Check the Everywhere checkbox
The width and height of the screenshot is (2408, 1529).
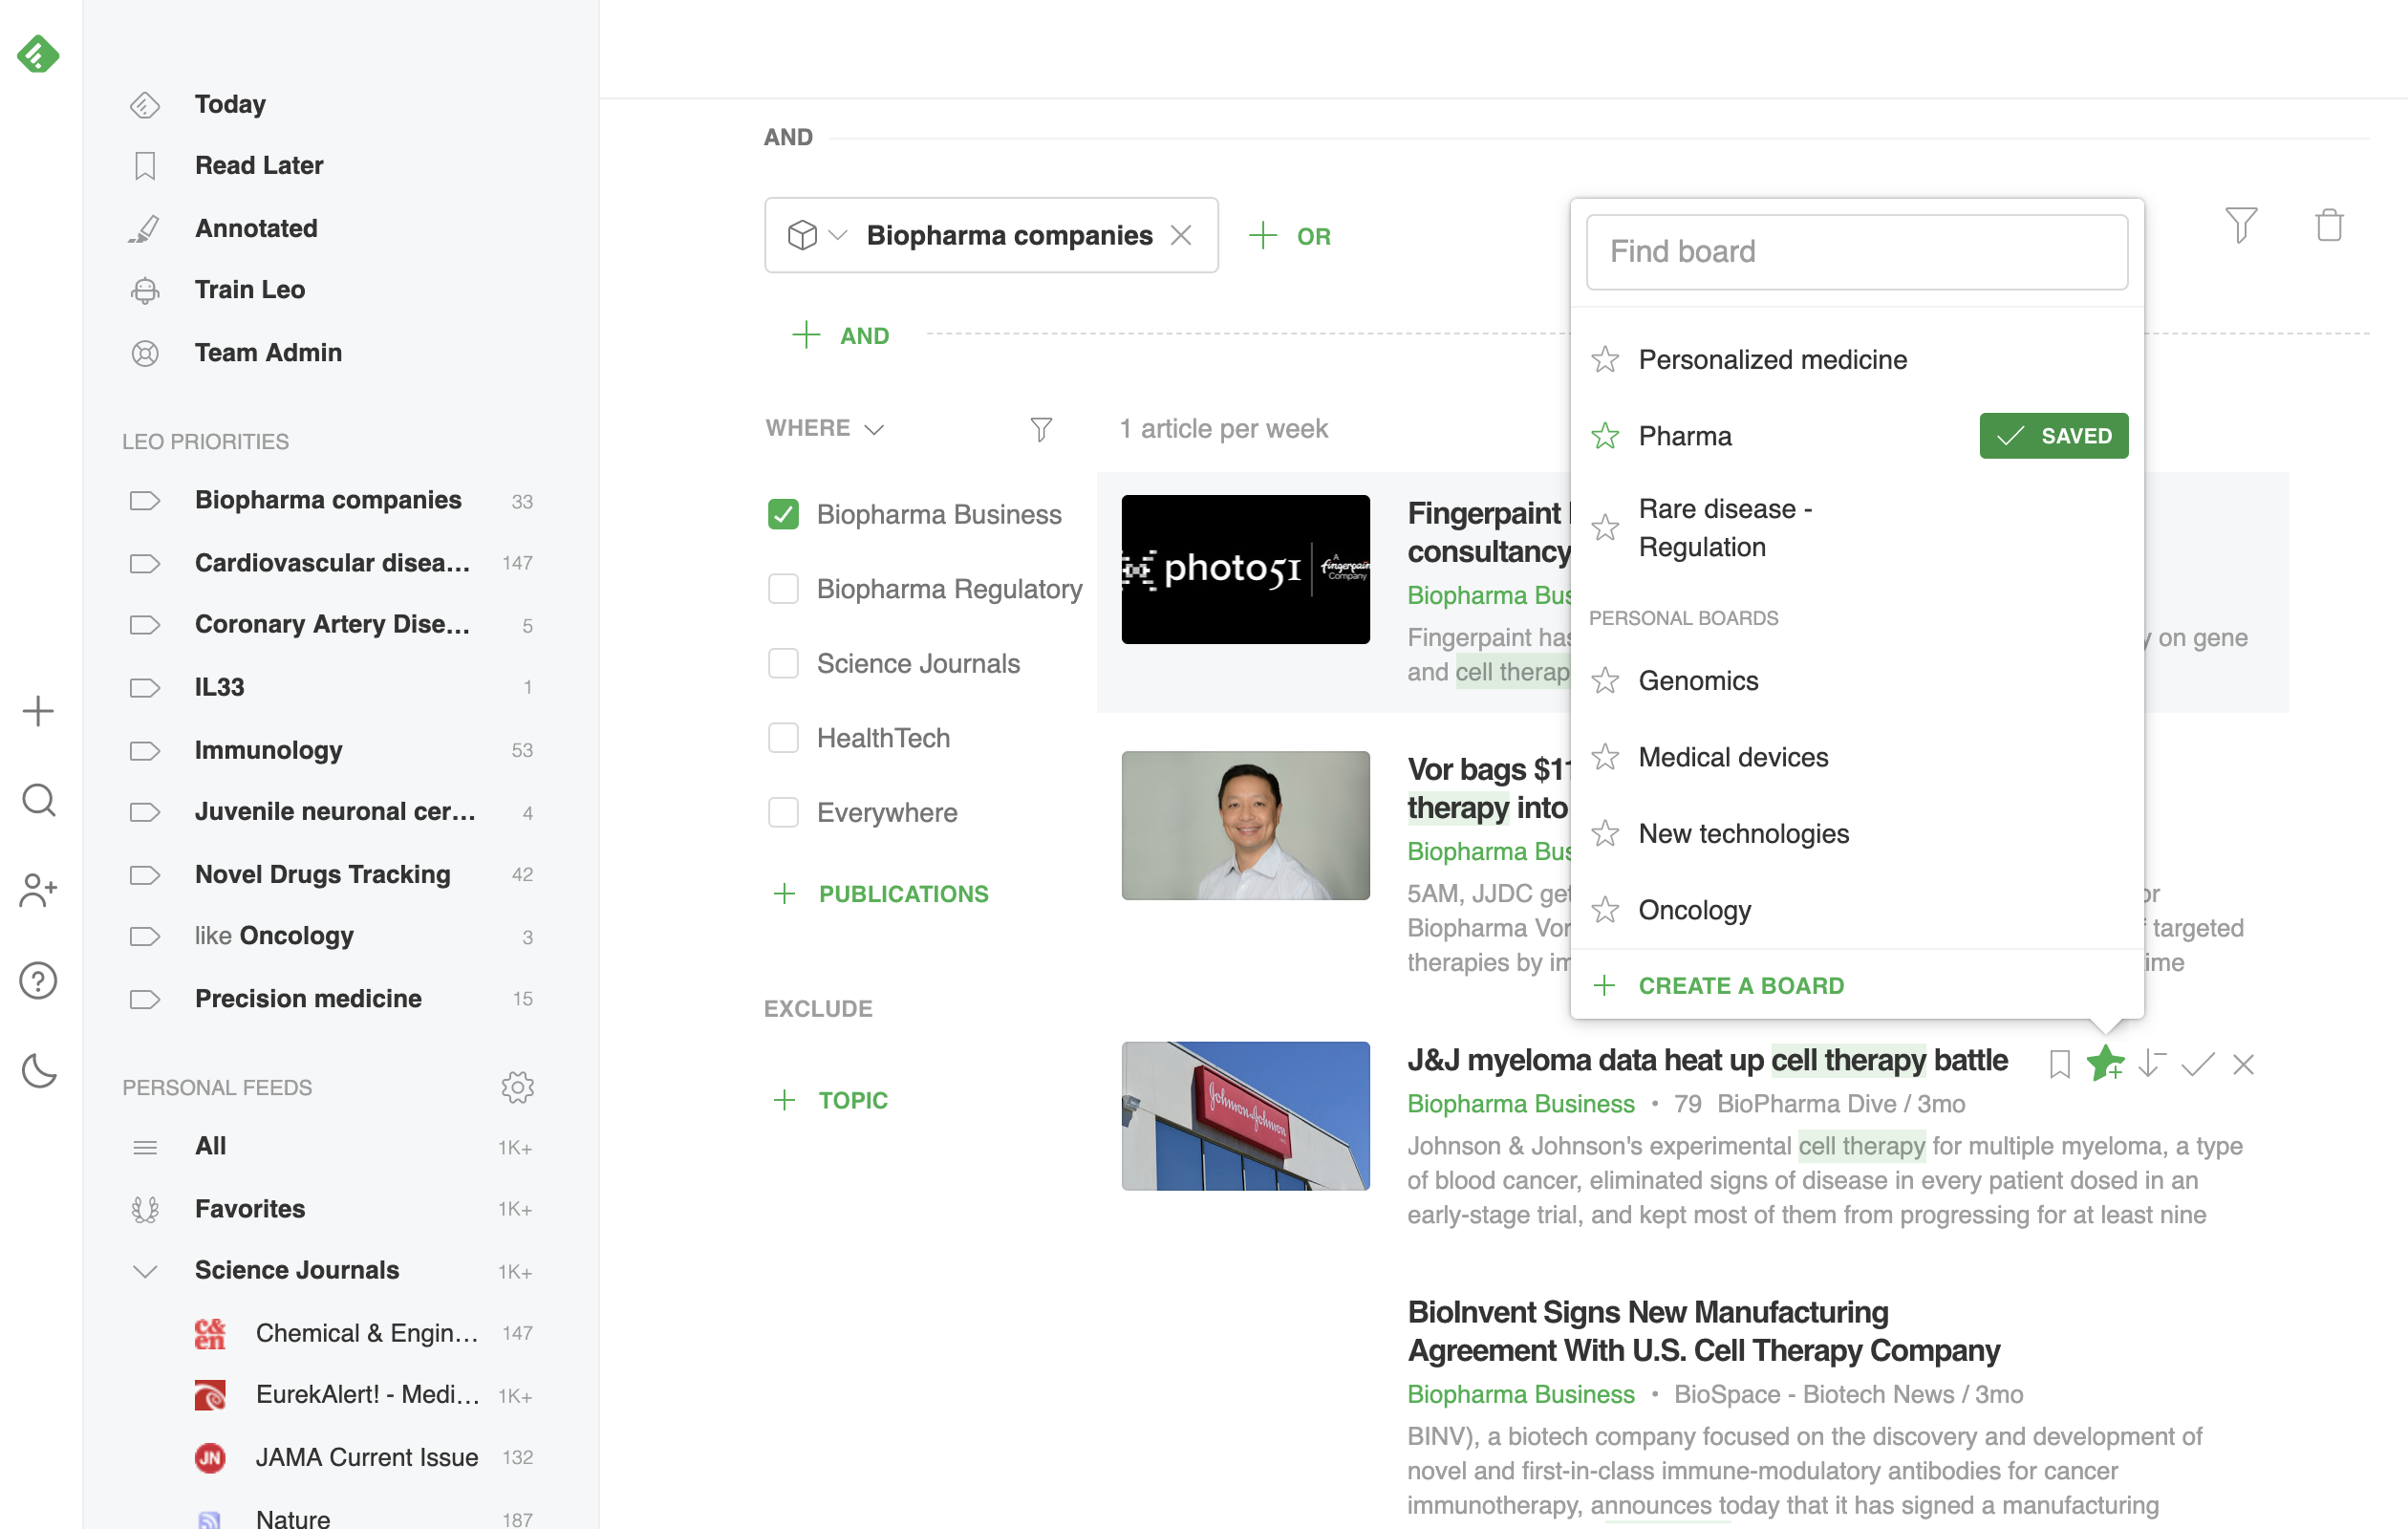[x=783, y=812]
